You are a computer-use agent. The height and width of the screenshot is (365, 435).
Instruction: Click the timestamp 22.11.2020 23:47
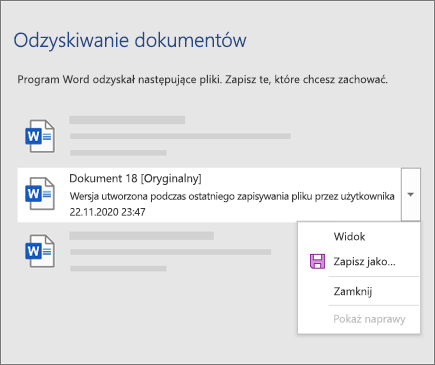(x=107, y=212)
